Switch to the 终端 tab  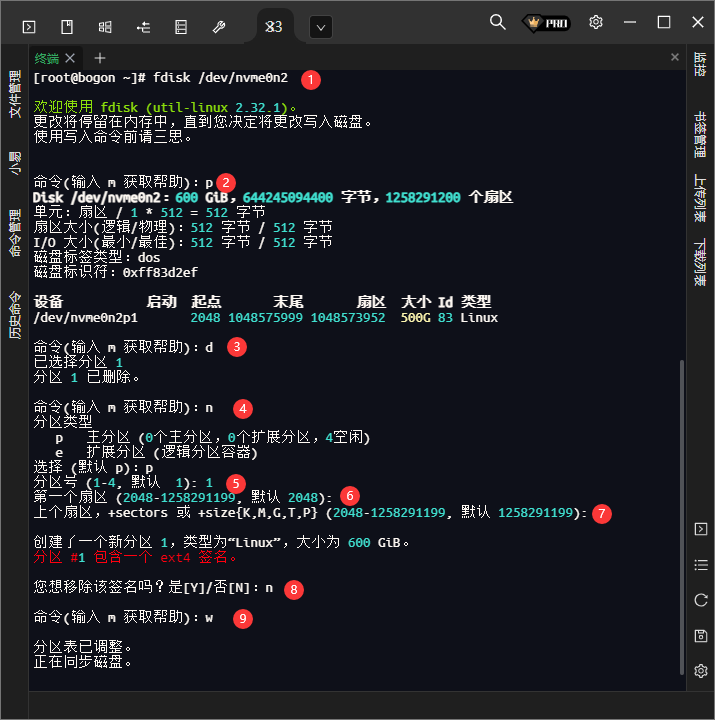tap(46, 58)
